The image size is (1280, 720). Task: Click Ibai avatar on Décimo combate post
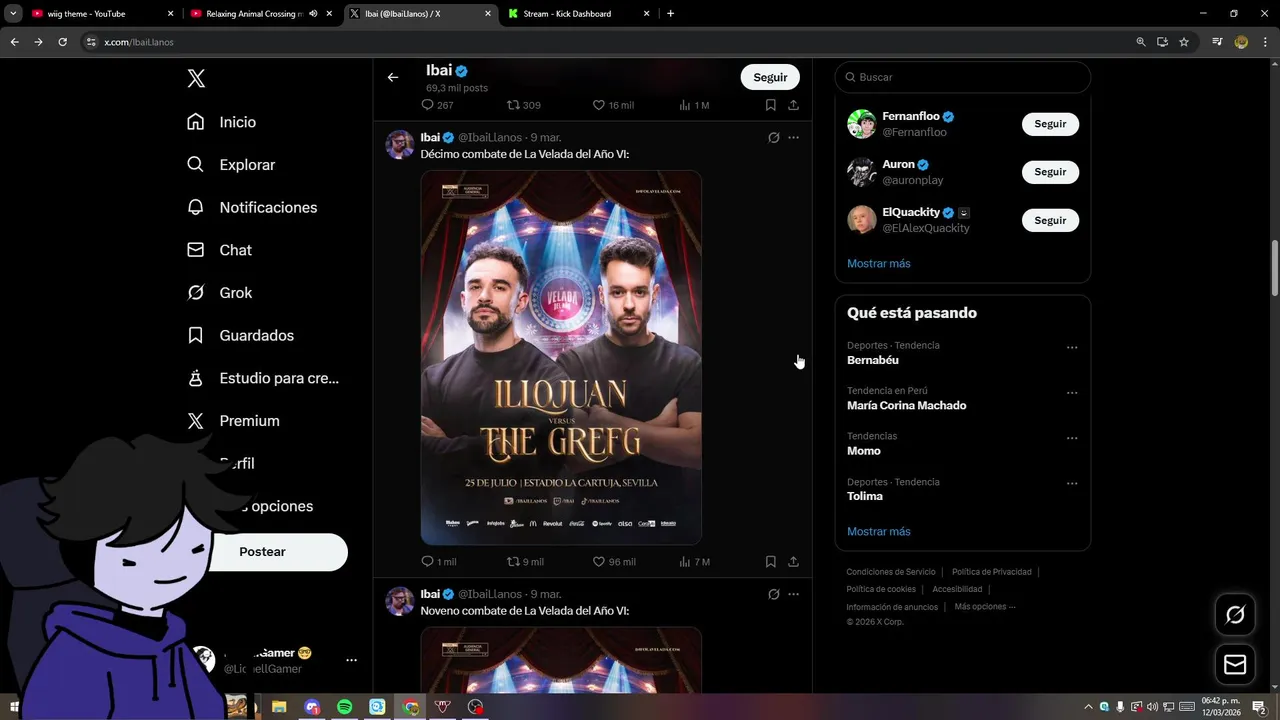click(400, 144)
